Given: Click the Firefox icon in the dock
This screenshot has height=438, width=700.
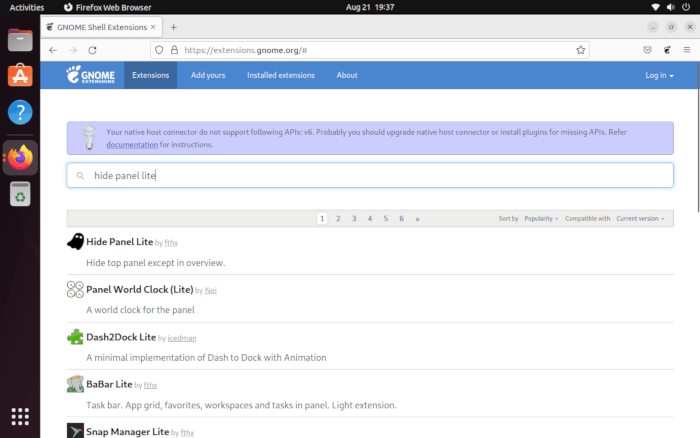Looking at the screenshot, I should 20,157.
